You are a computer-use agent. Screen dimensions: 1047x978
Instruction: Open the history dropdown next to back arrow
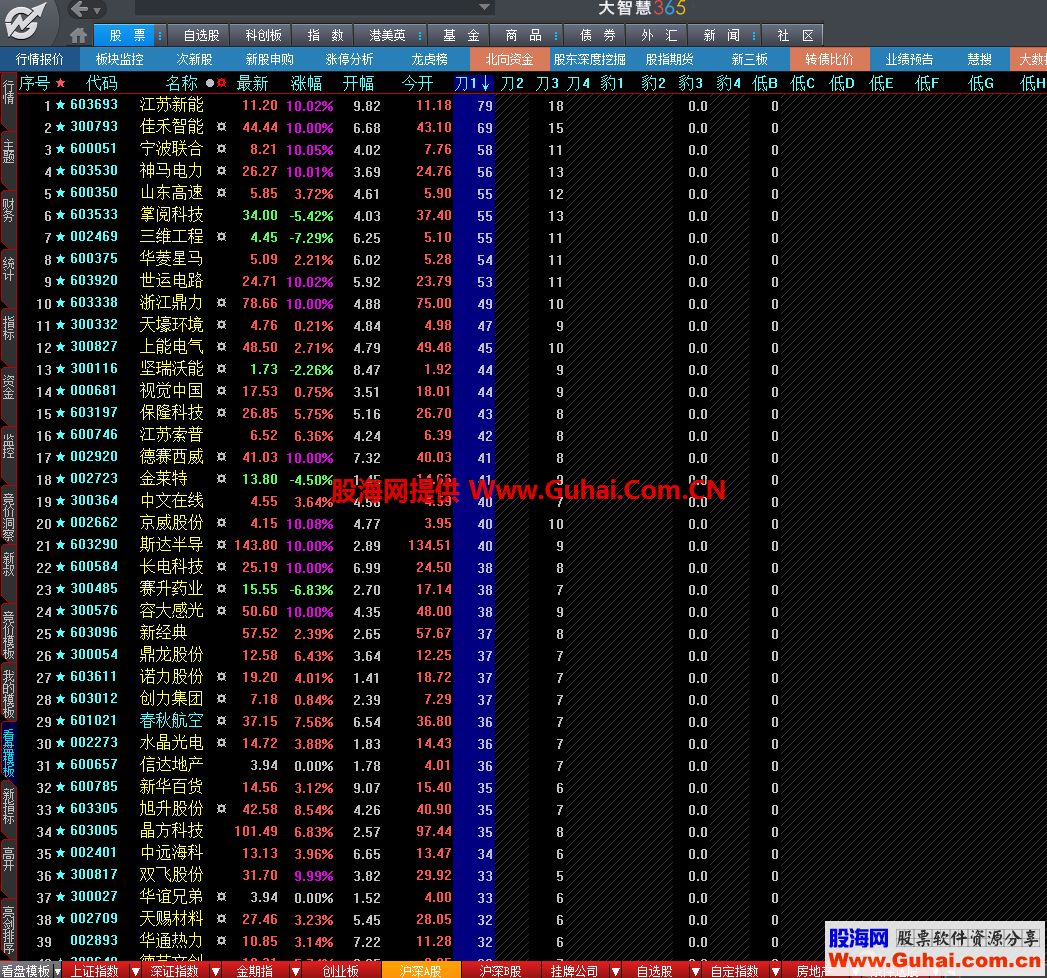tap(97, 10)
